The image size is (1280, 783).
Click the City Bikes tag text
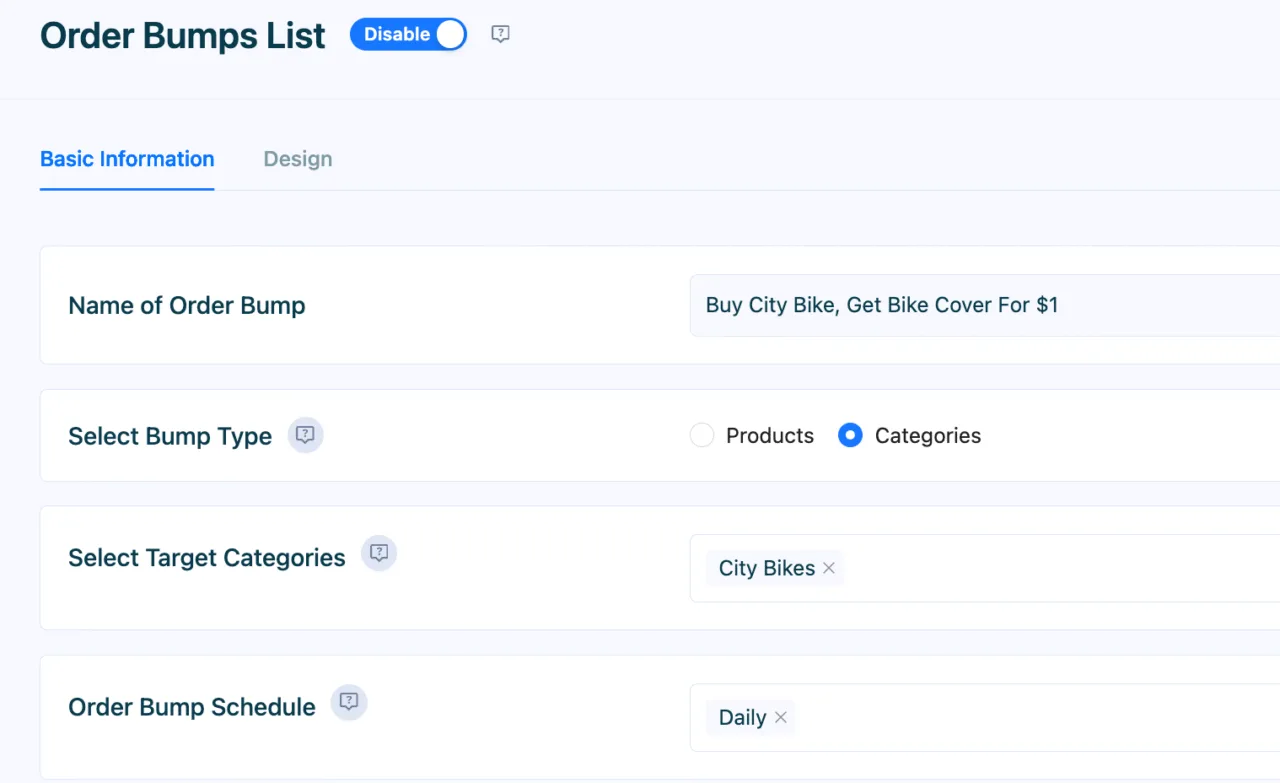[x=767, y=568]
